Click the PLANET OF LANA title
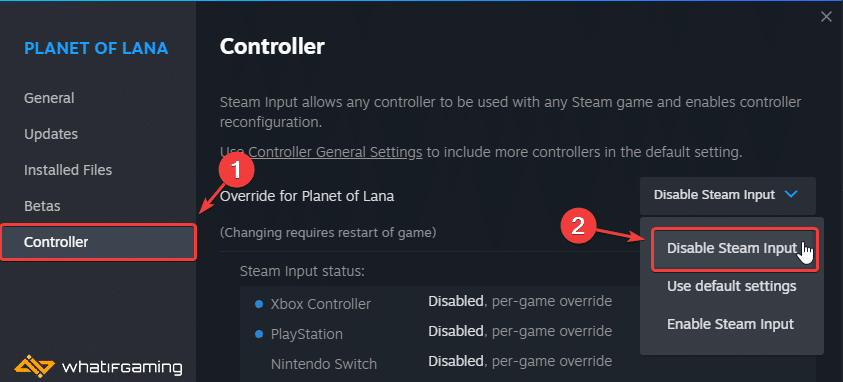Screen dimensions: 843x382 tap(96, 48)
